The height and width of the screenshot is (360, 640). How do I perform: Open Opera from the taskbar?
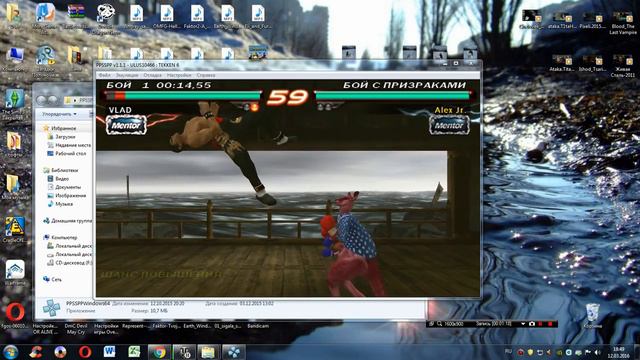click(x=85, y=352)
